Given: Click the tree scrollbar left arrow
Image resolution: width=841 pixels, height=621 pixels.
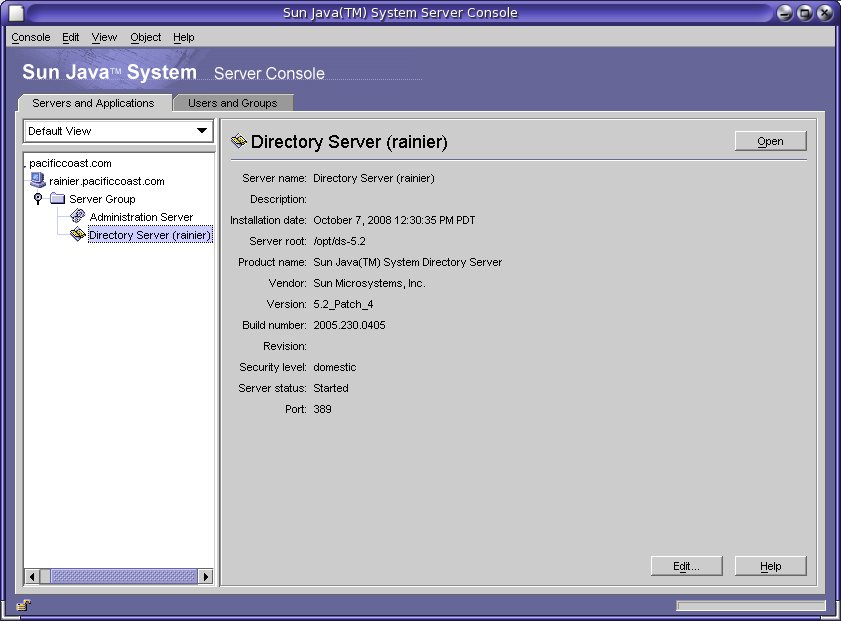Looking at the screenshot, I should [32, 576].
